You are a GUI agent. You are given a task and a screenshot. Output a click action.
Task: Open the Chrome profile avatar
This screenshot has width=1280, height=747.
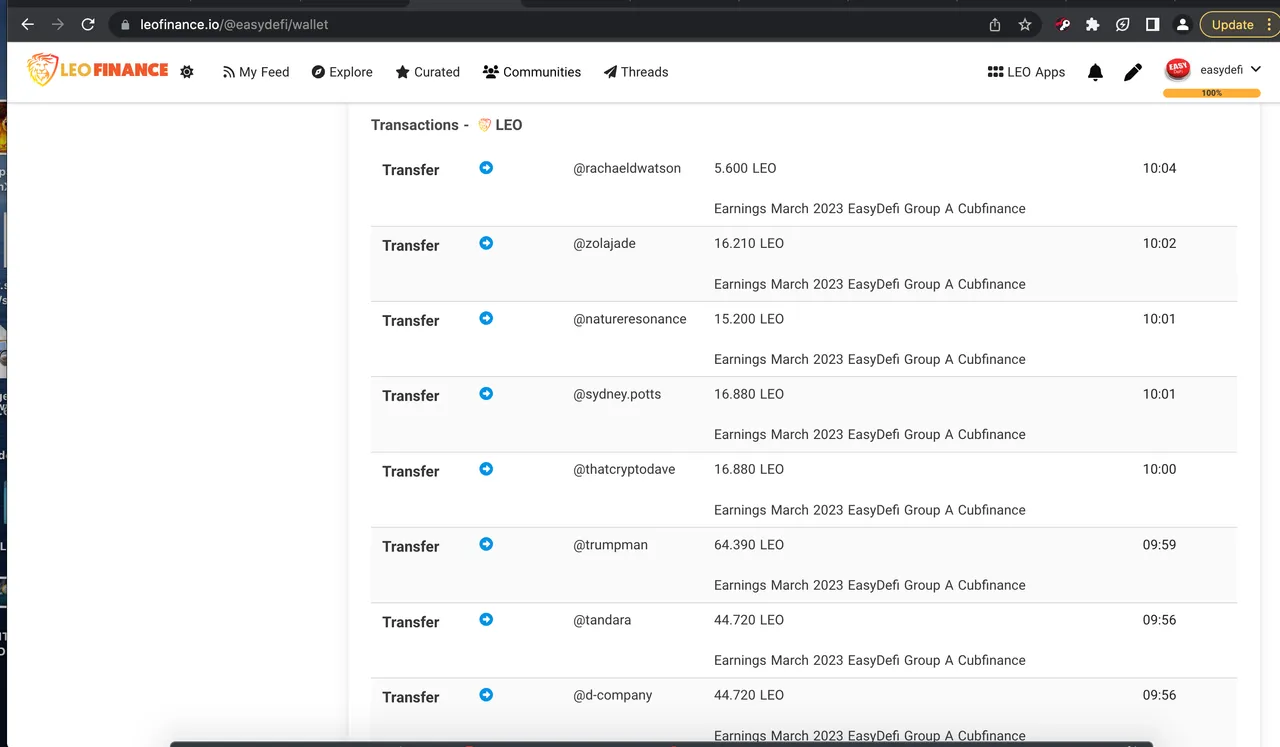click(x=1182, y=24)
